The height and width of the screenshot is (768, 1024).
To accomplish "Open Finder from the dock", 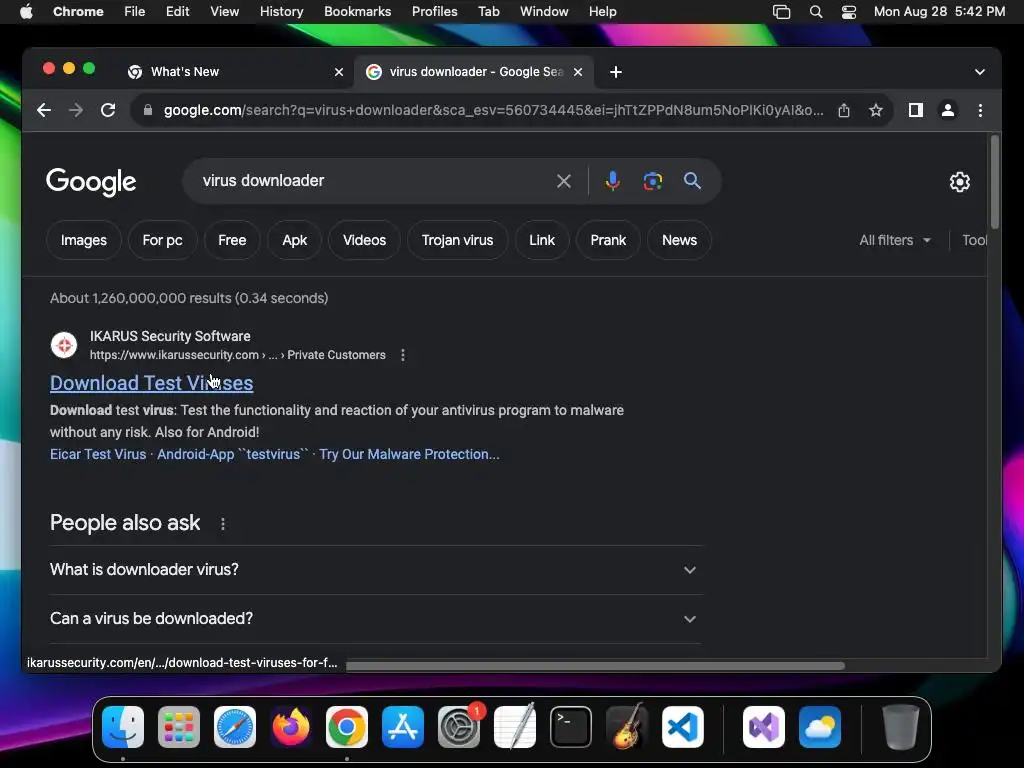I will click(x=123, y=726).
